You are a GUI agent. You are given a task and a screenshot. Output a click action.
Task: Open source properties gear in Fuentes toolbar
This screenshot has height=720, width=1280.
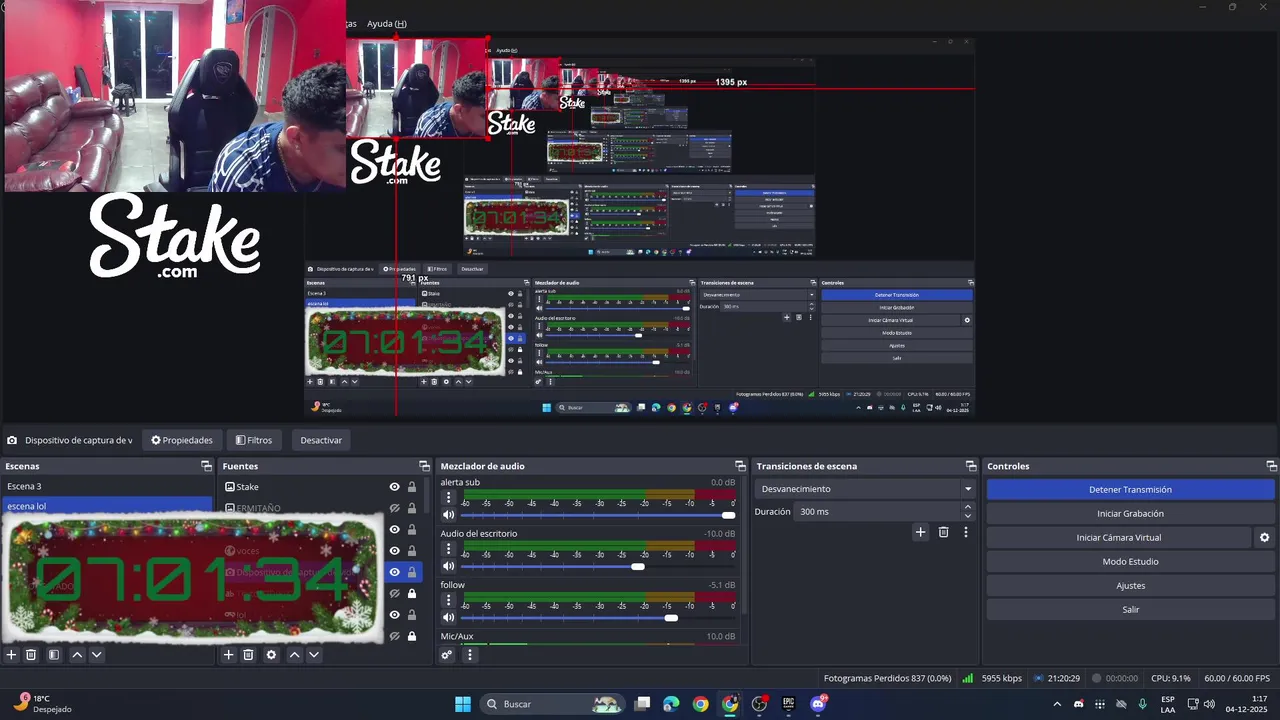click(271, 655)
